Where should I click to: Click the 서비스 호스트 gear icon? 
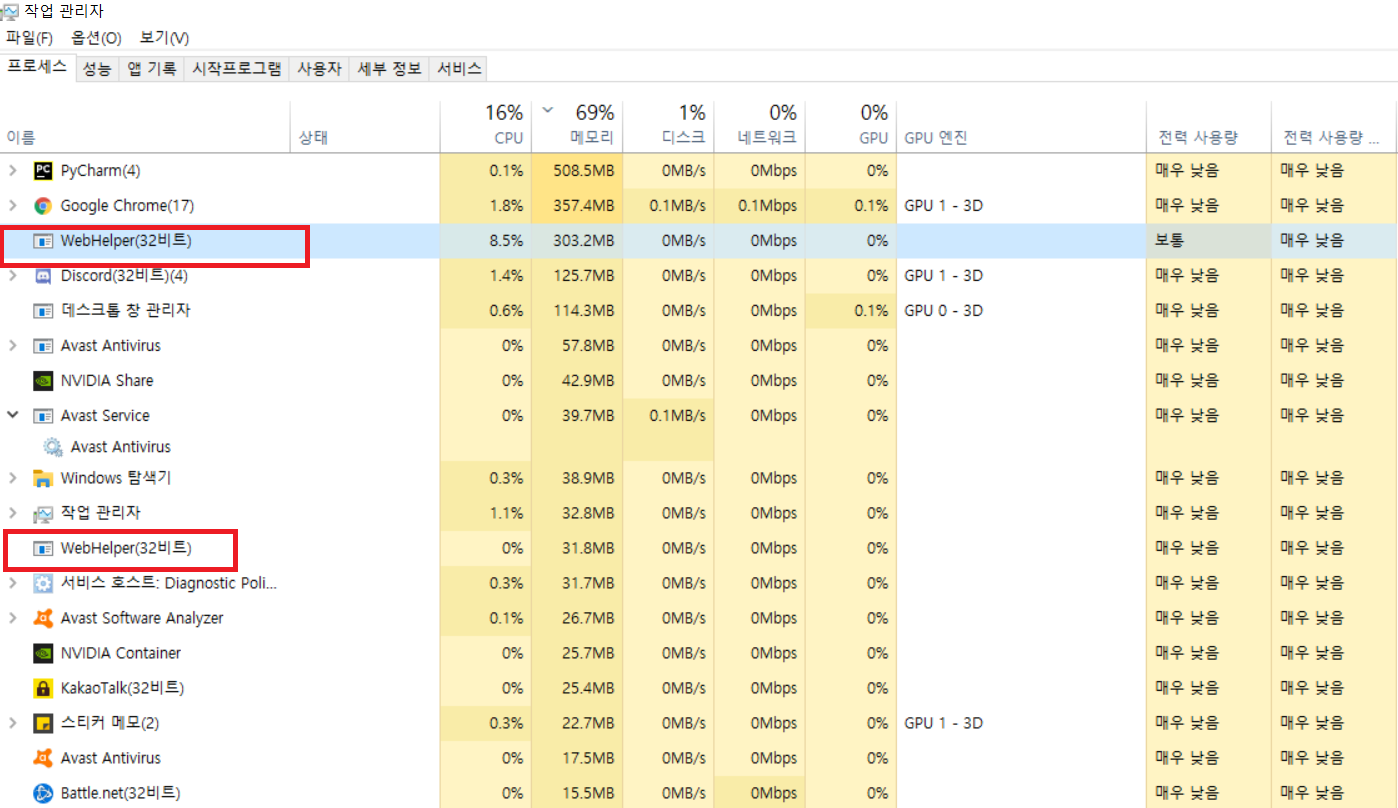tap(43, 583)
